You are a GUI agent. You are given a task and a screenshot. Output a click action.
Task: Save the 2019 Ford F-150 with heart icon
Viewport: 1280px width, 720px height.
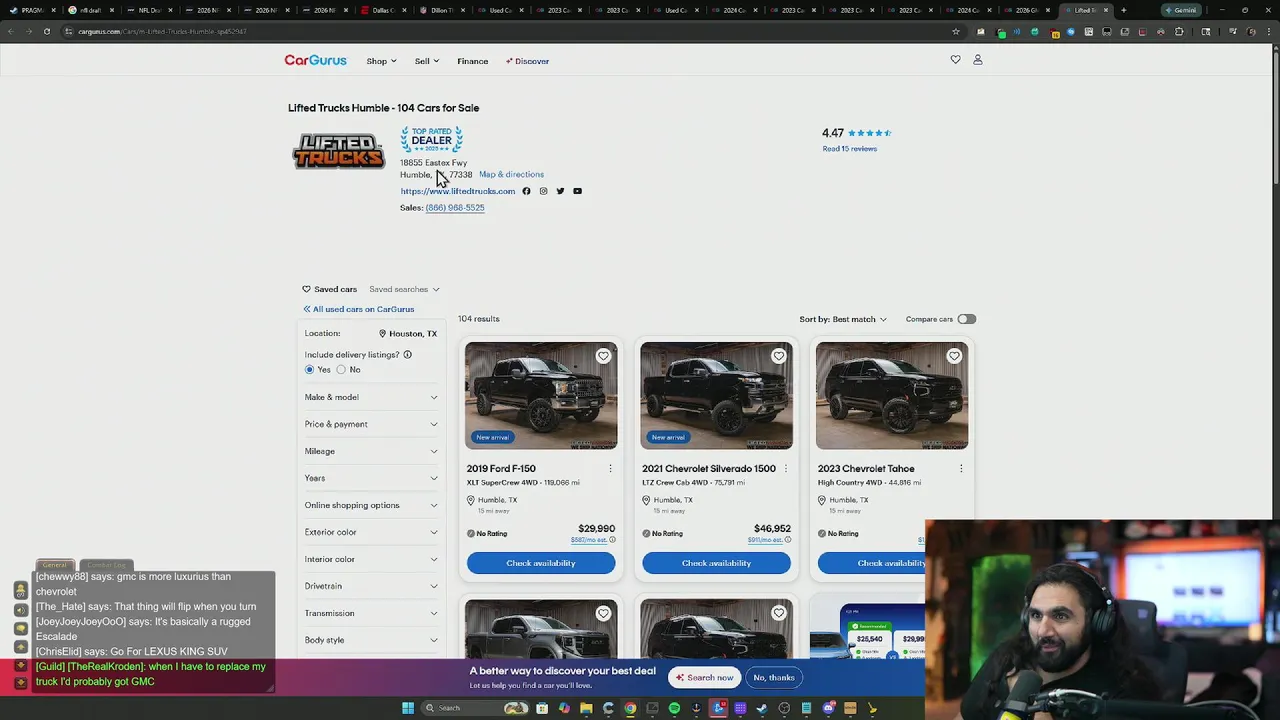pos(603,356)
